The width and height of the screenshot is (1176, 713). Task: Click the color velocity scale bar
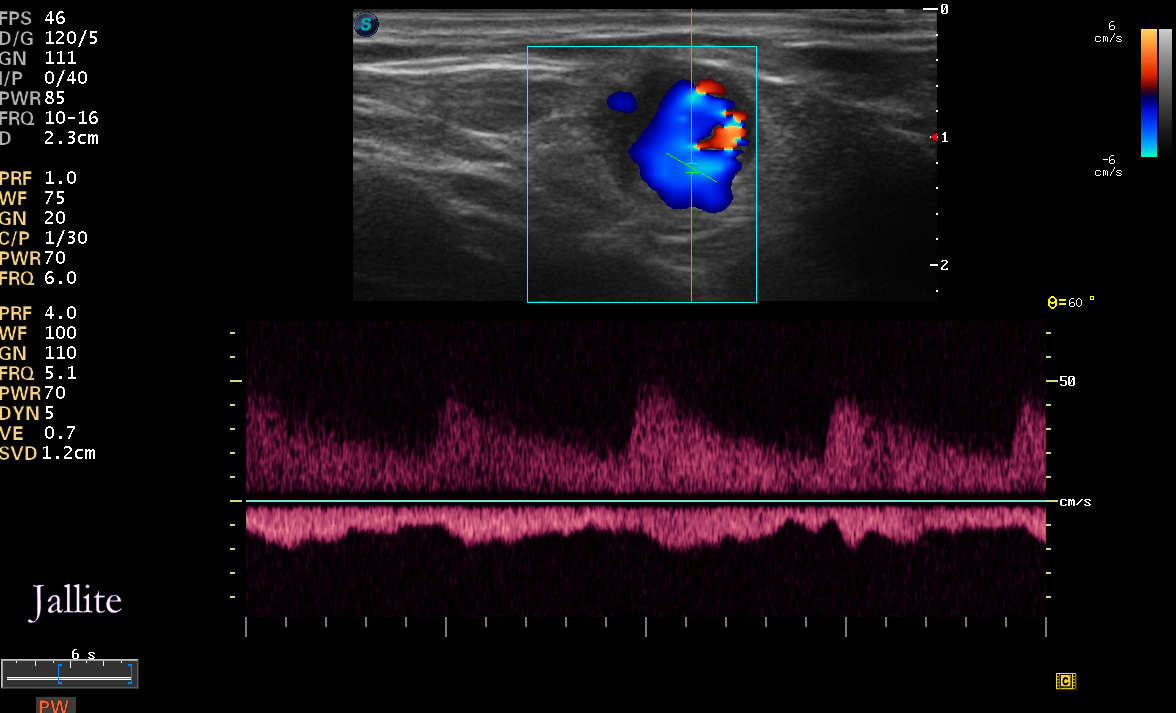[x=1148, y=93]
